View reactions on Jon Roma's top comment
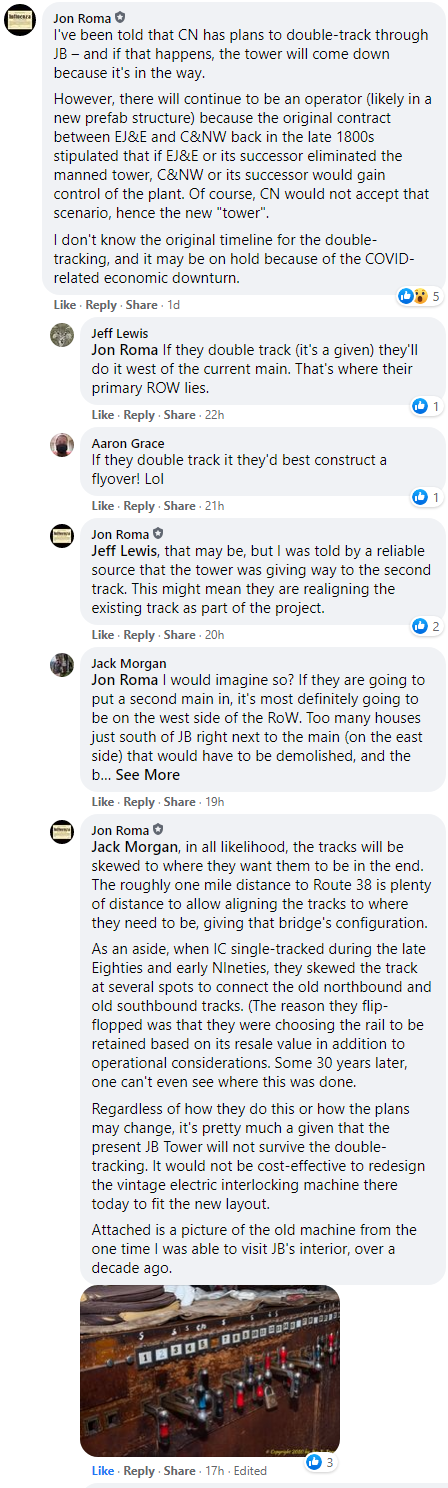 click(x=420, y=296)
